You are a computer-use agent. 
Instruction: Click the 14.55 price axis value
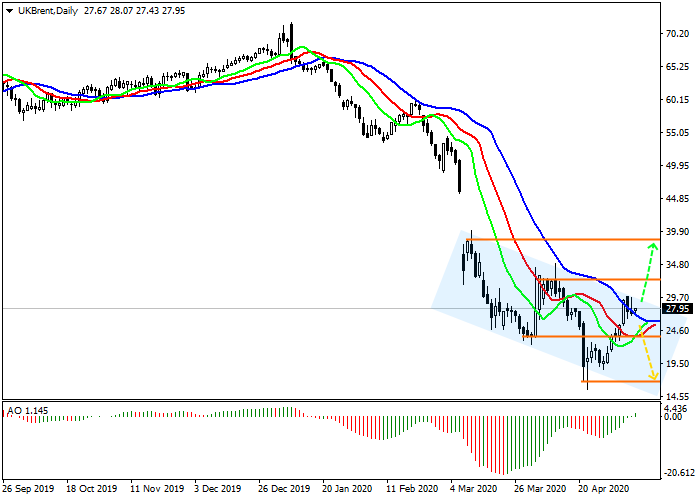677,396
